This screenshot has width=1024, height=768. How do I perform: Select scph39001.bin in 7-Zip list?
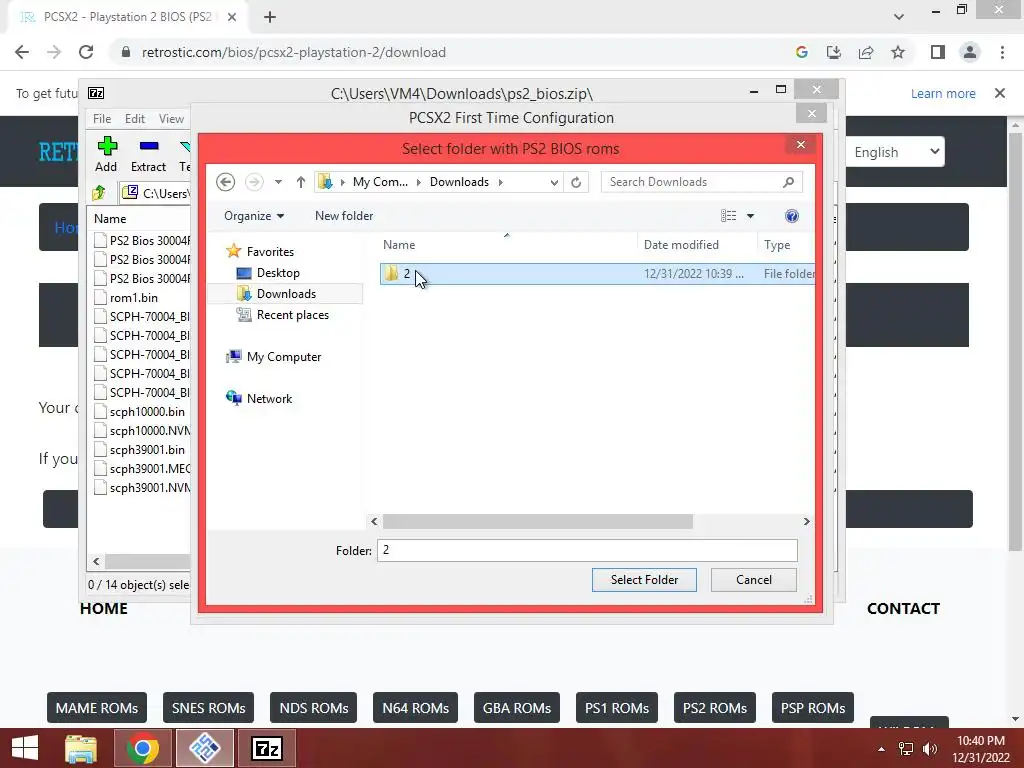[147, 450]
